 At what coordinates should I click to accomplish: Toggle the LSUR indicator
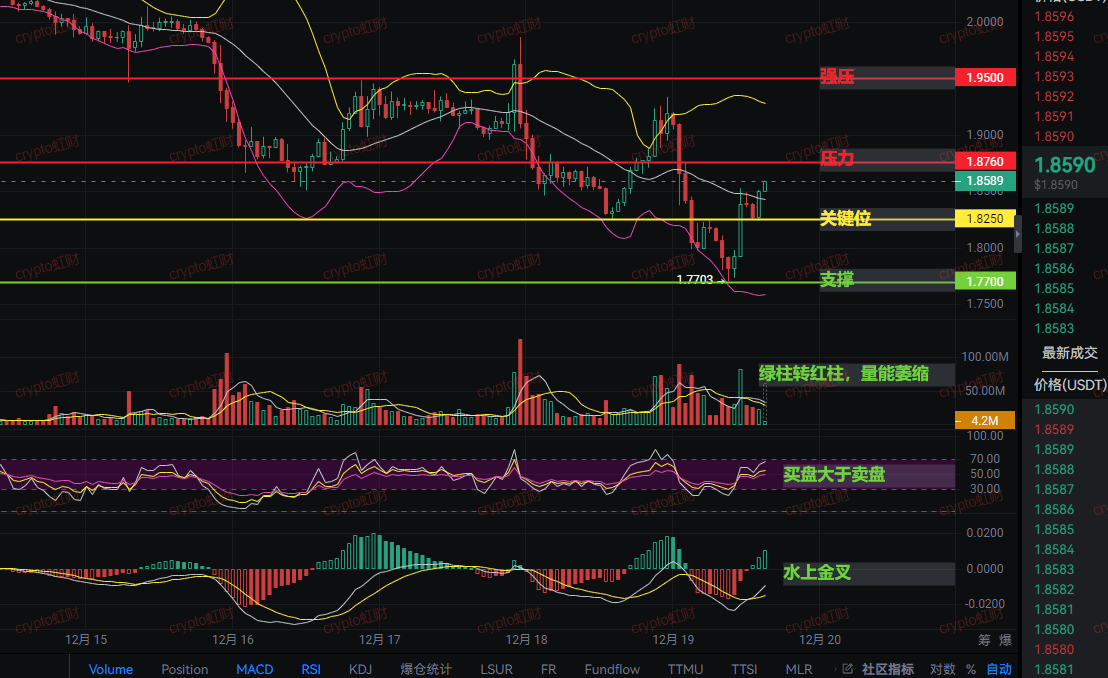tap(496, 669)
